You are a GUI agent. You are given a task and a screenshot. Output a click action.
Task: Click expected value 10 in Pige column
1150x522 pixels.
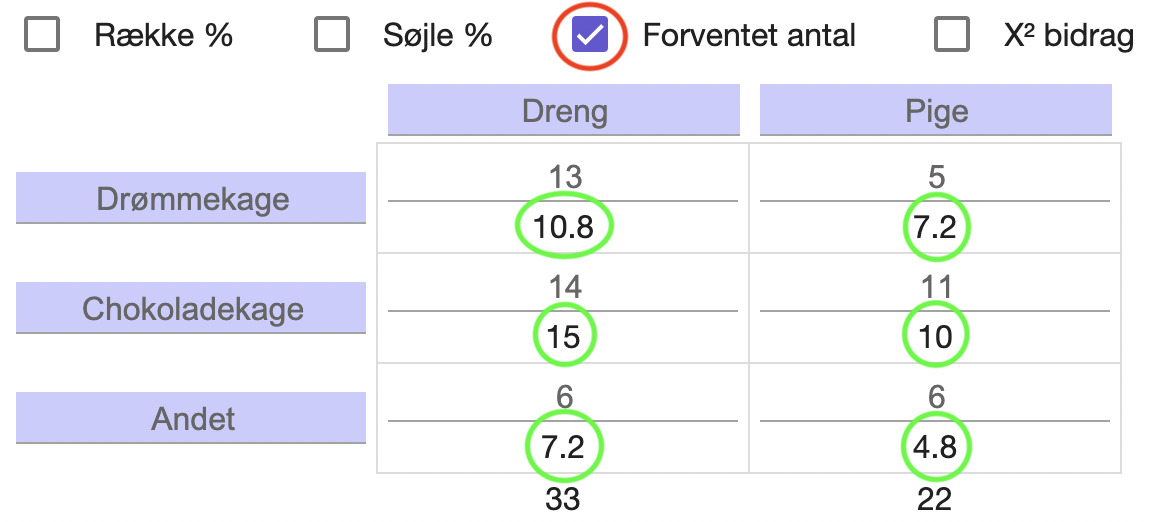(x=936, y=337)
